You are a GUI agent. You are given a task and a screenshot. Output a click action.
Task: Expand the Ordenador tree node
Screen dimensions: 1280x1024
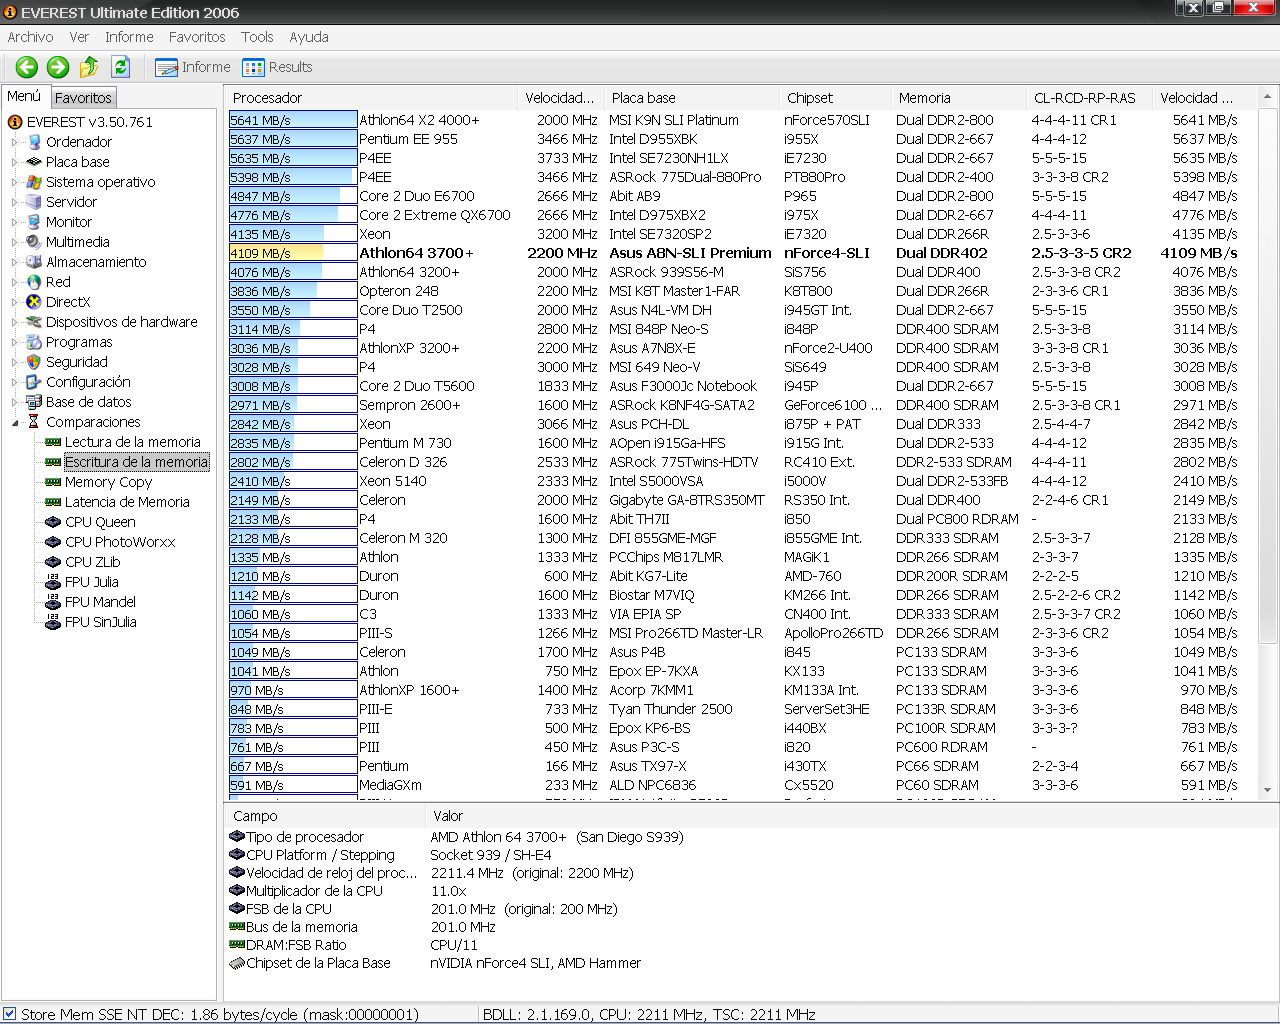(x=15, y=142)
